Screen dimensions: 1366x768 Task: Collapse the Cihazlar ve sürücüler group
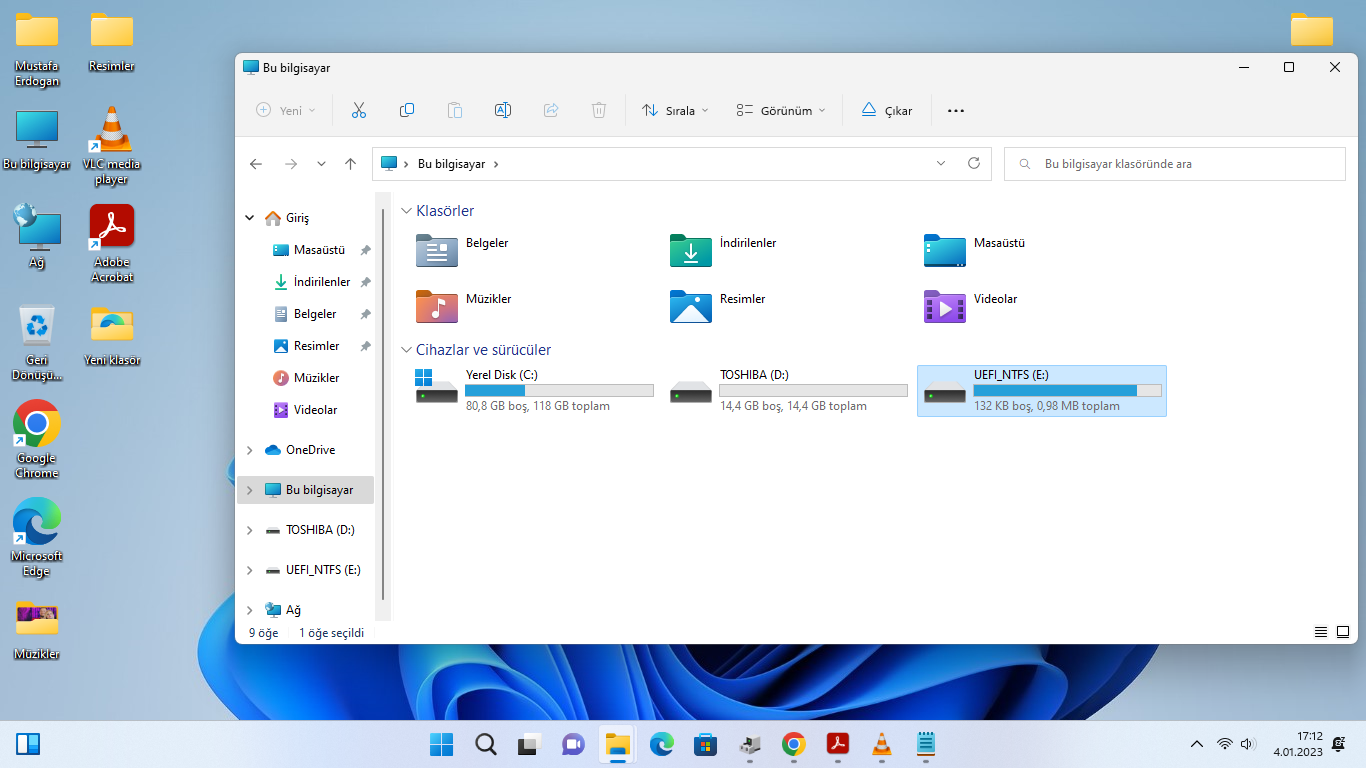click(x=406, y=350)
